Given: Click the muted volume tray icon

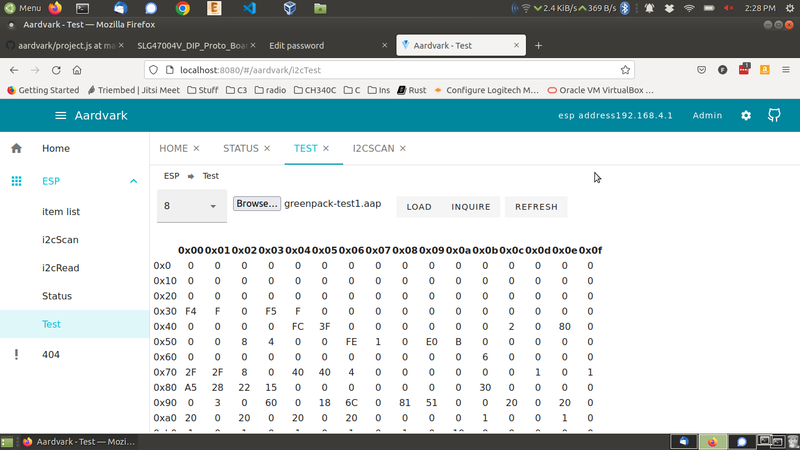Looking at the screenshot, I should point(729,8).
